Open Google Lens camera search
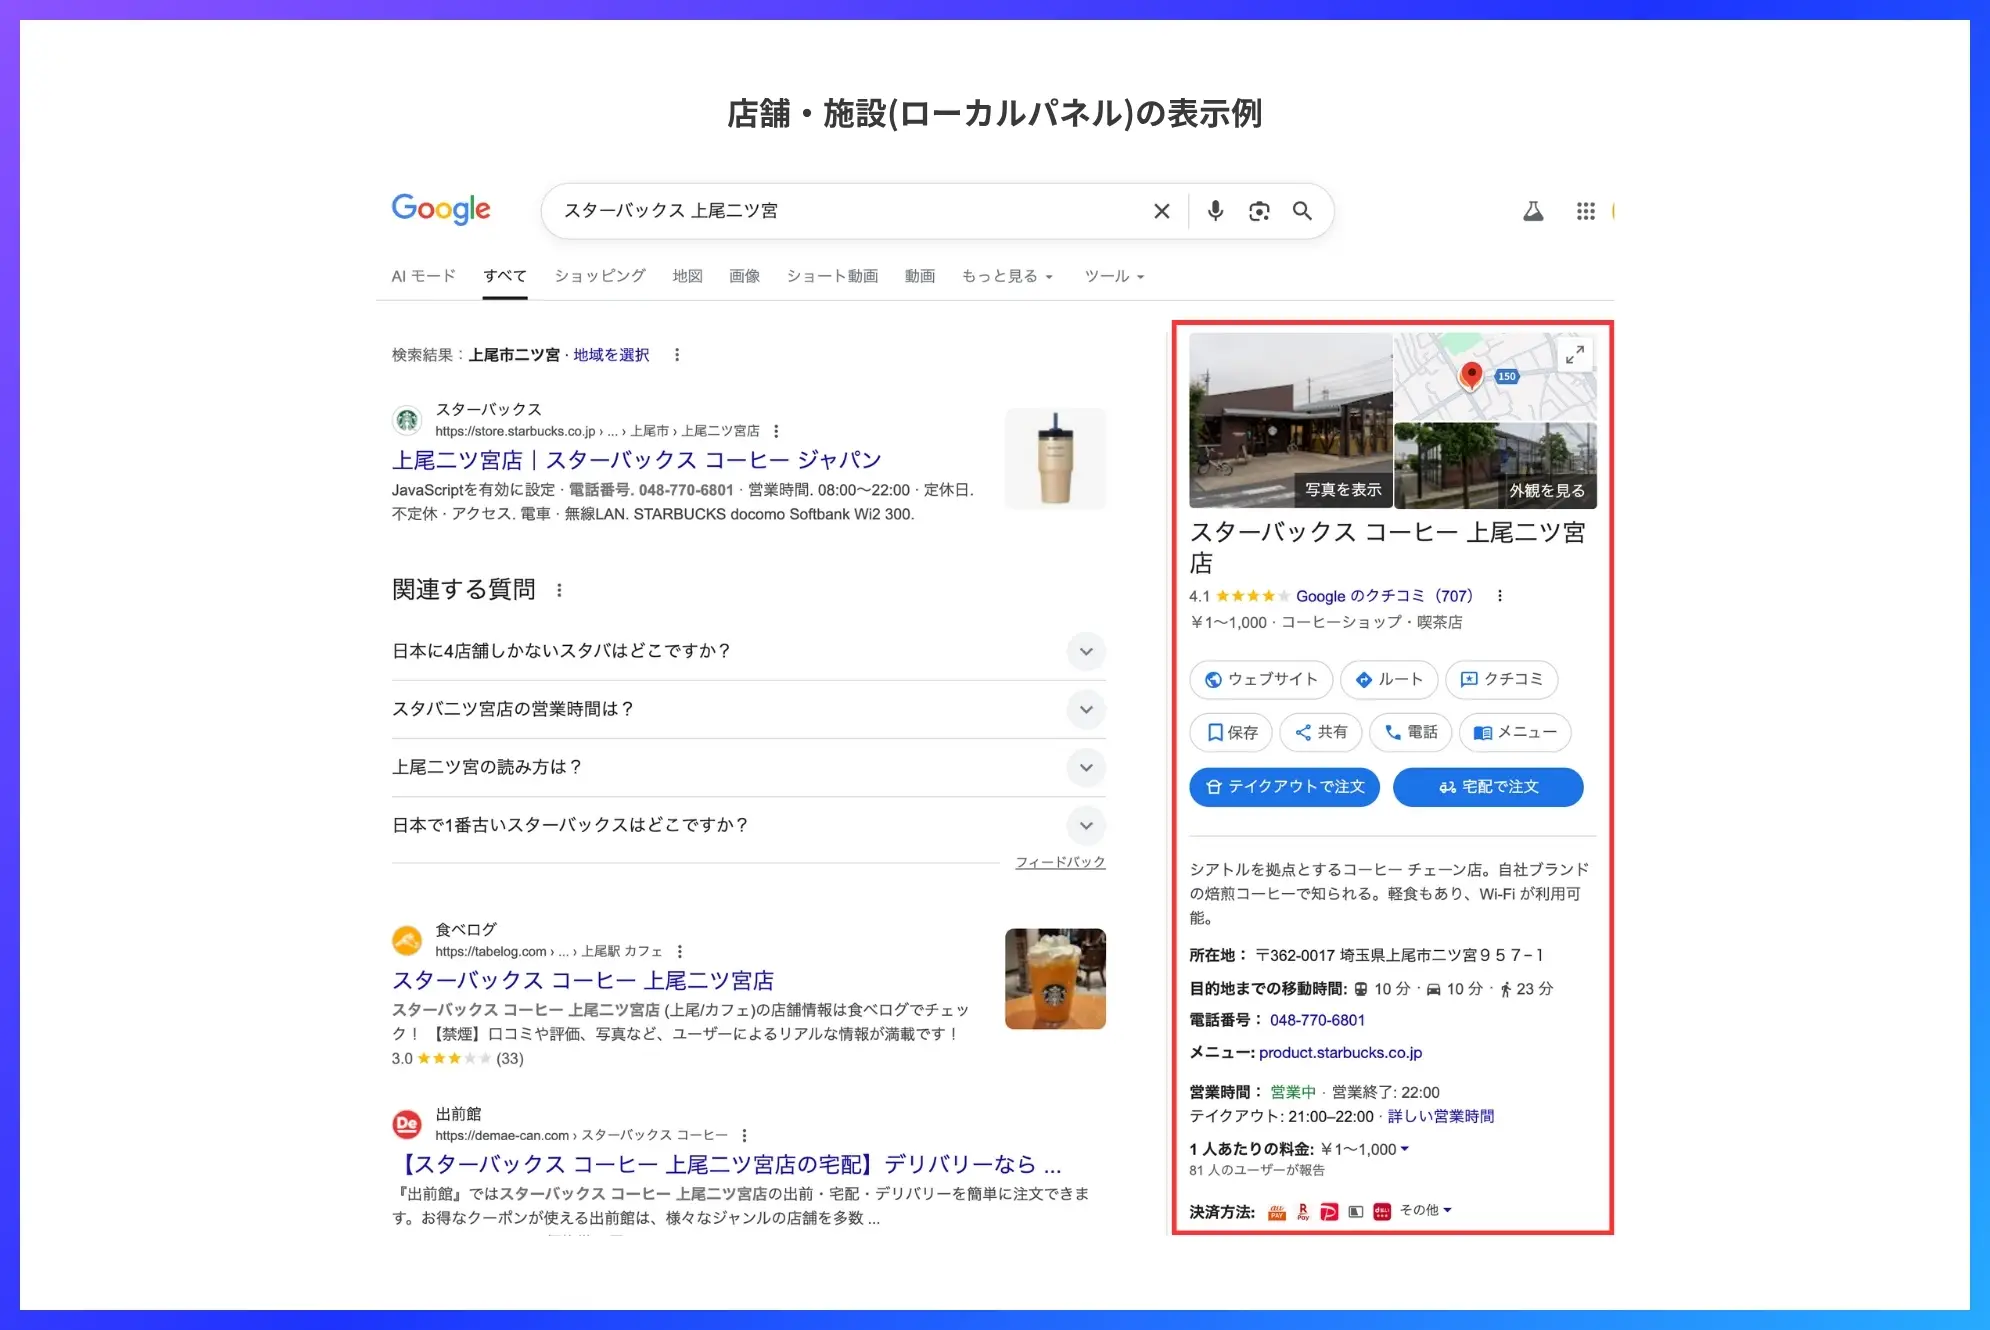This screenshot has height=1330, width=1990. [1259, 211]
